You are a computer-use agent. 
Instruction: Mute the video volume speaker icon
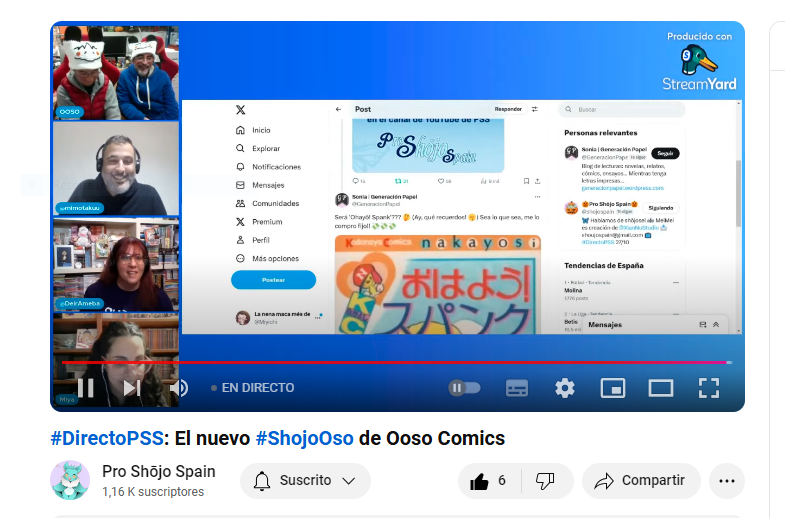(x=179, y=388)
